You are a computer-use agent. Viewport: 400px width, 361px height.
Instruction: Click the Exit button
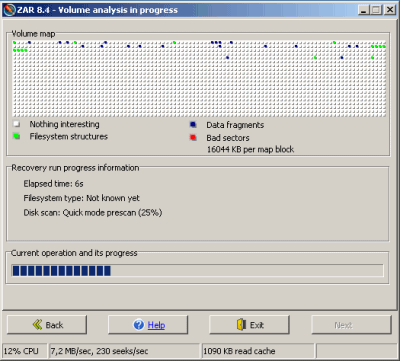249,325
